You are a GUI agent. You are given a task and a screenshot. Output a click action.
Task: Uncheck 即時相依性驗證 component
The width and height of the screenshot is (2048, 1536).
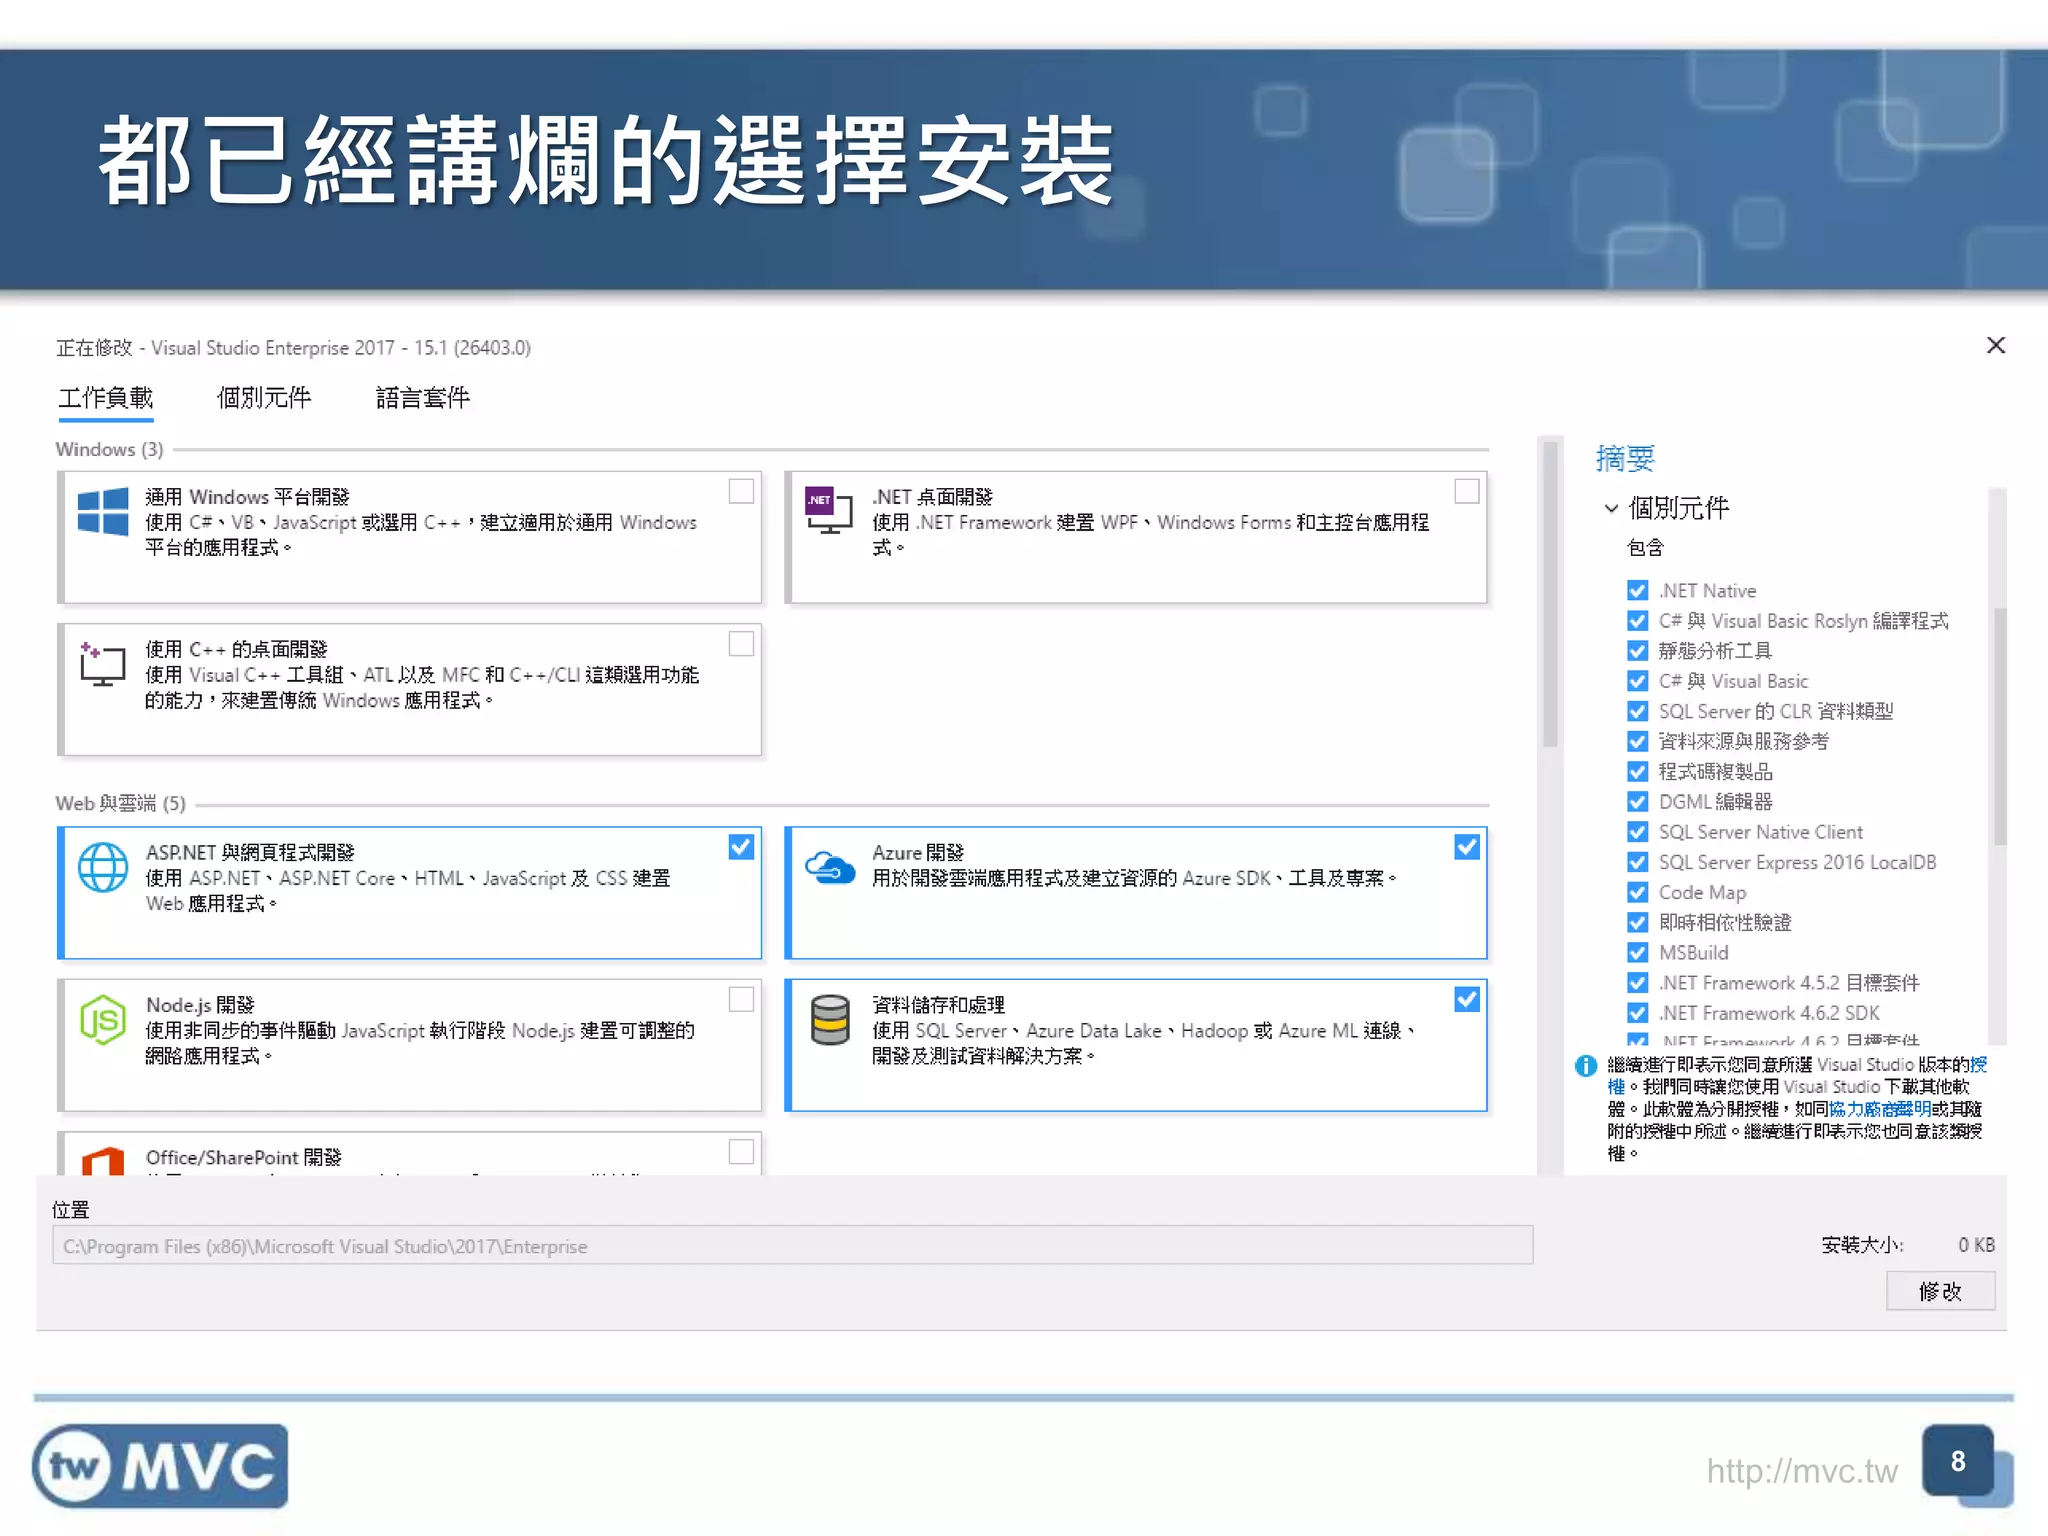1637,922
